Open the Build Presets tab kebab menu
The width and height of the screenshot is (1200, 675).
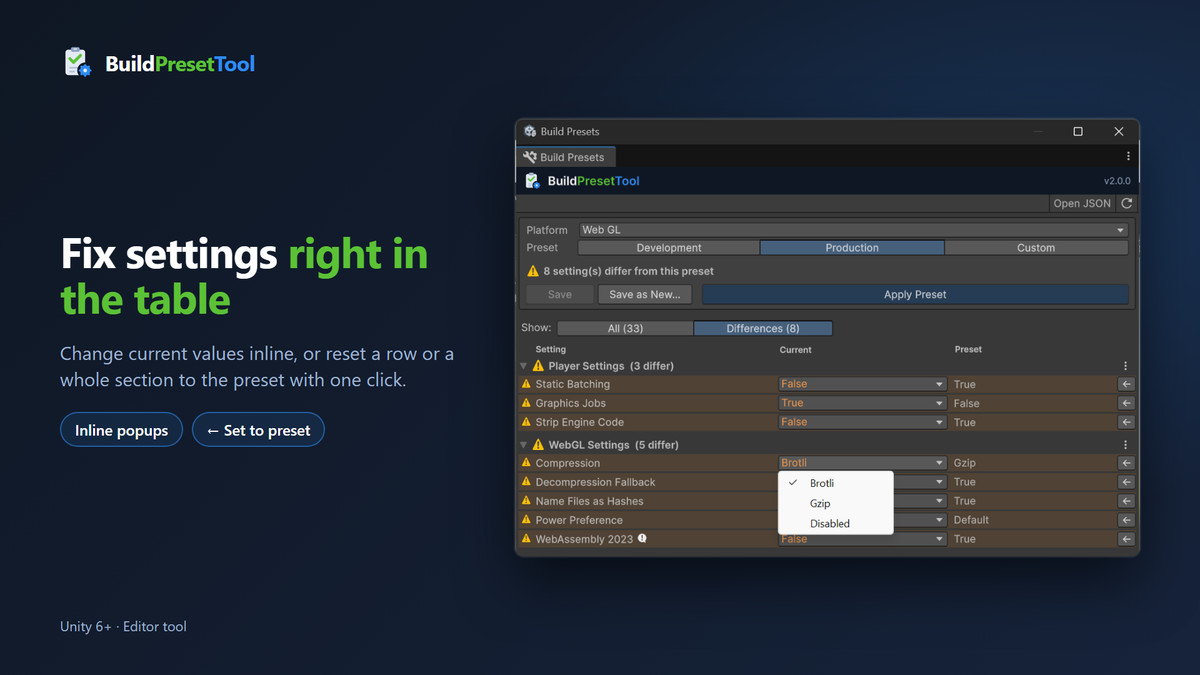pos(1128,156)
